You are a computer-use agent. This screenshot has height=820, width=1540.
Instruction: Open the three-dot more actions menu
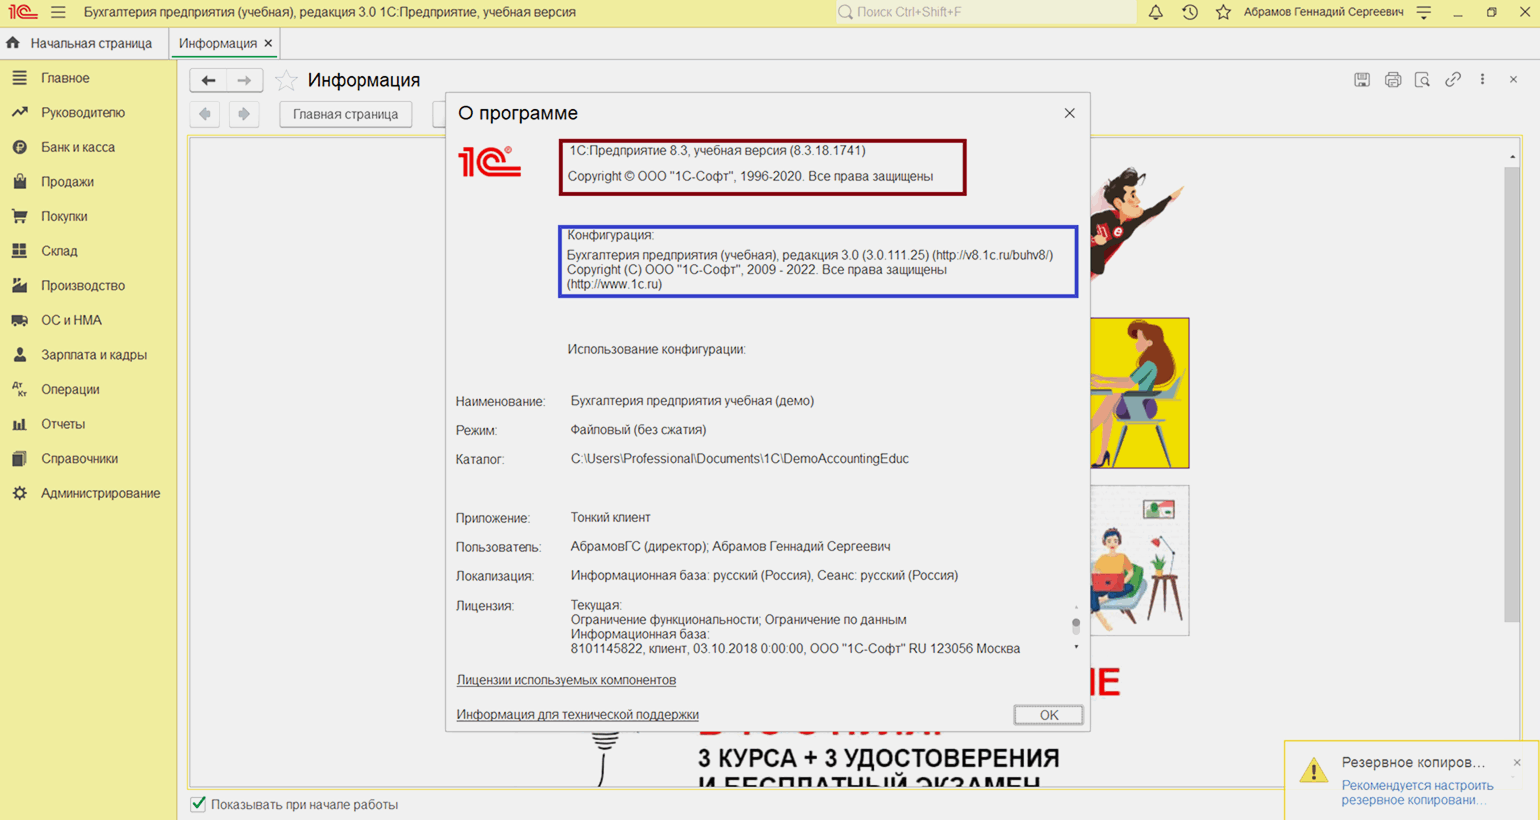point(1482,80)
